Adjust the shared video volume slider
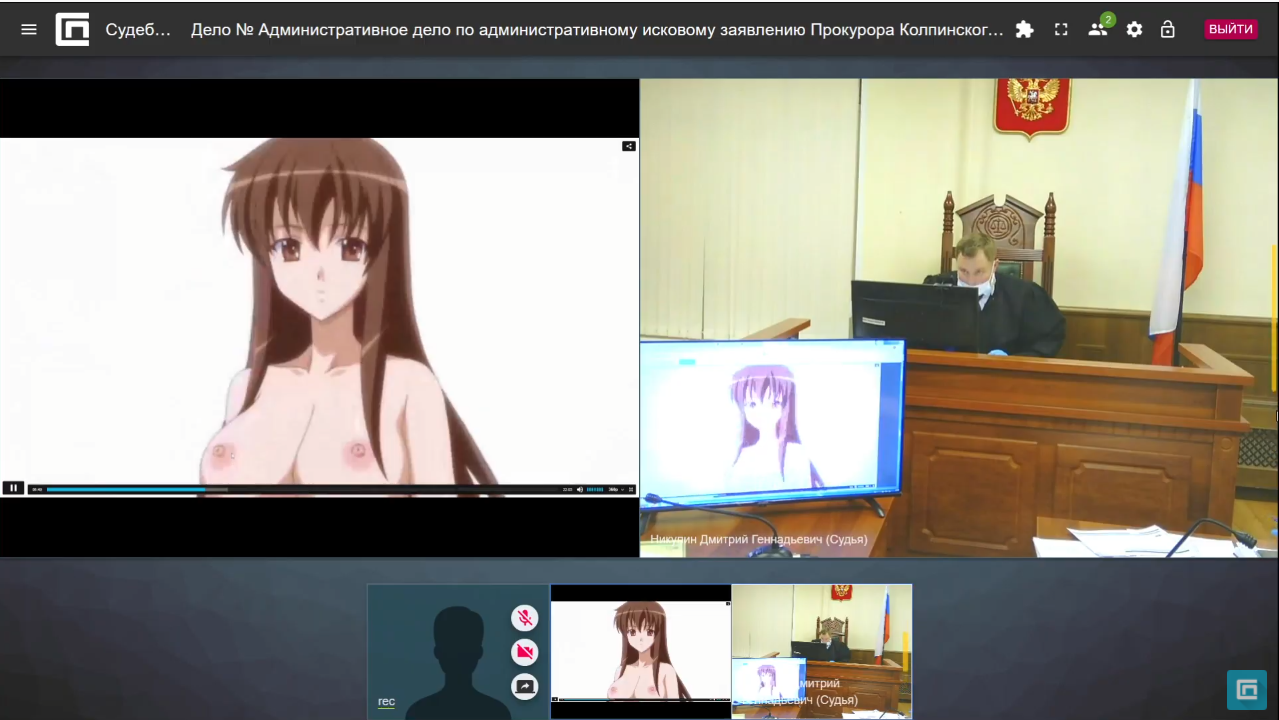The image size is (1279, 720). pos(595,489)
